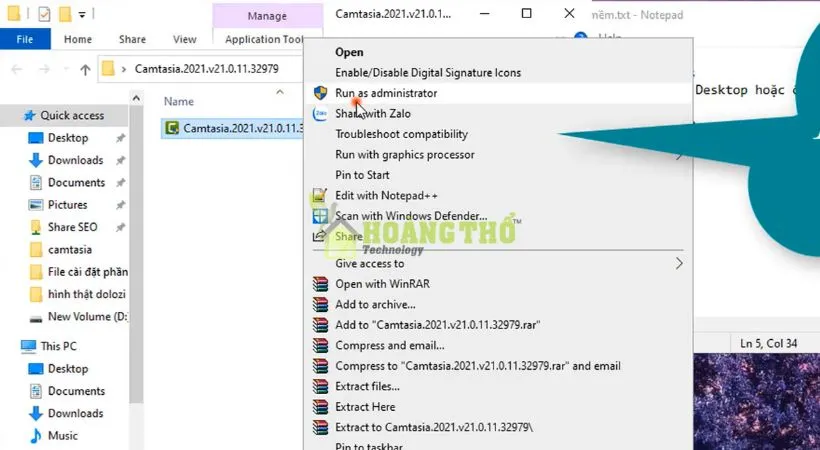
Task: Select Pin to Start
Action: pyautogui.click(x=362, y=175)
